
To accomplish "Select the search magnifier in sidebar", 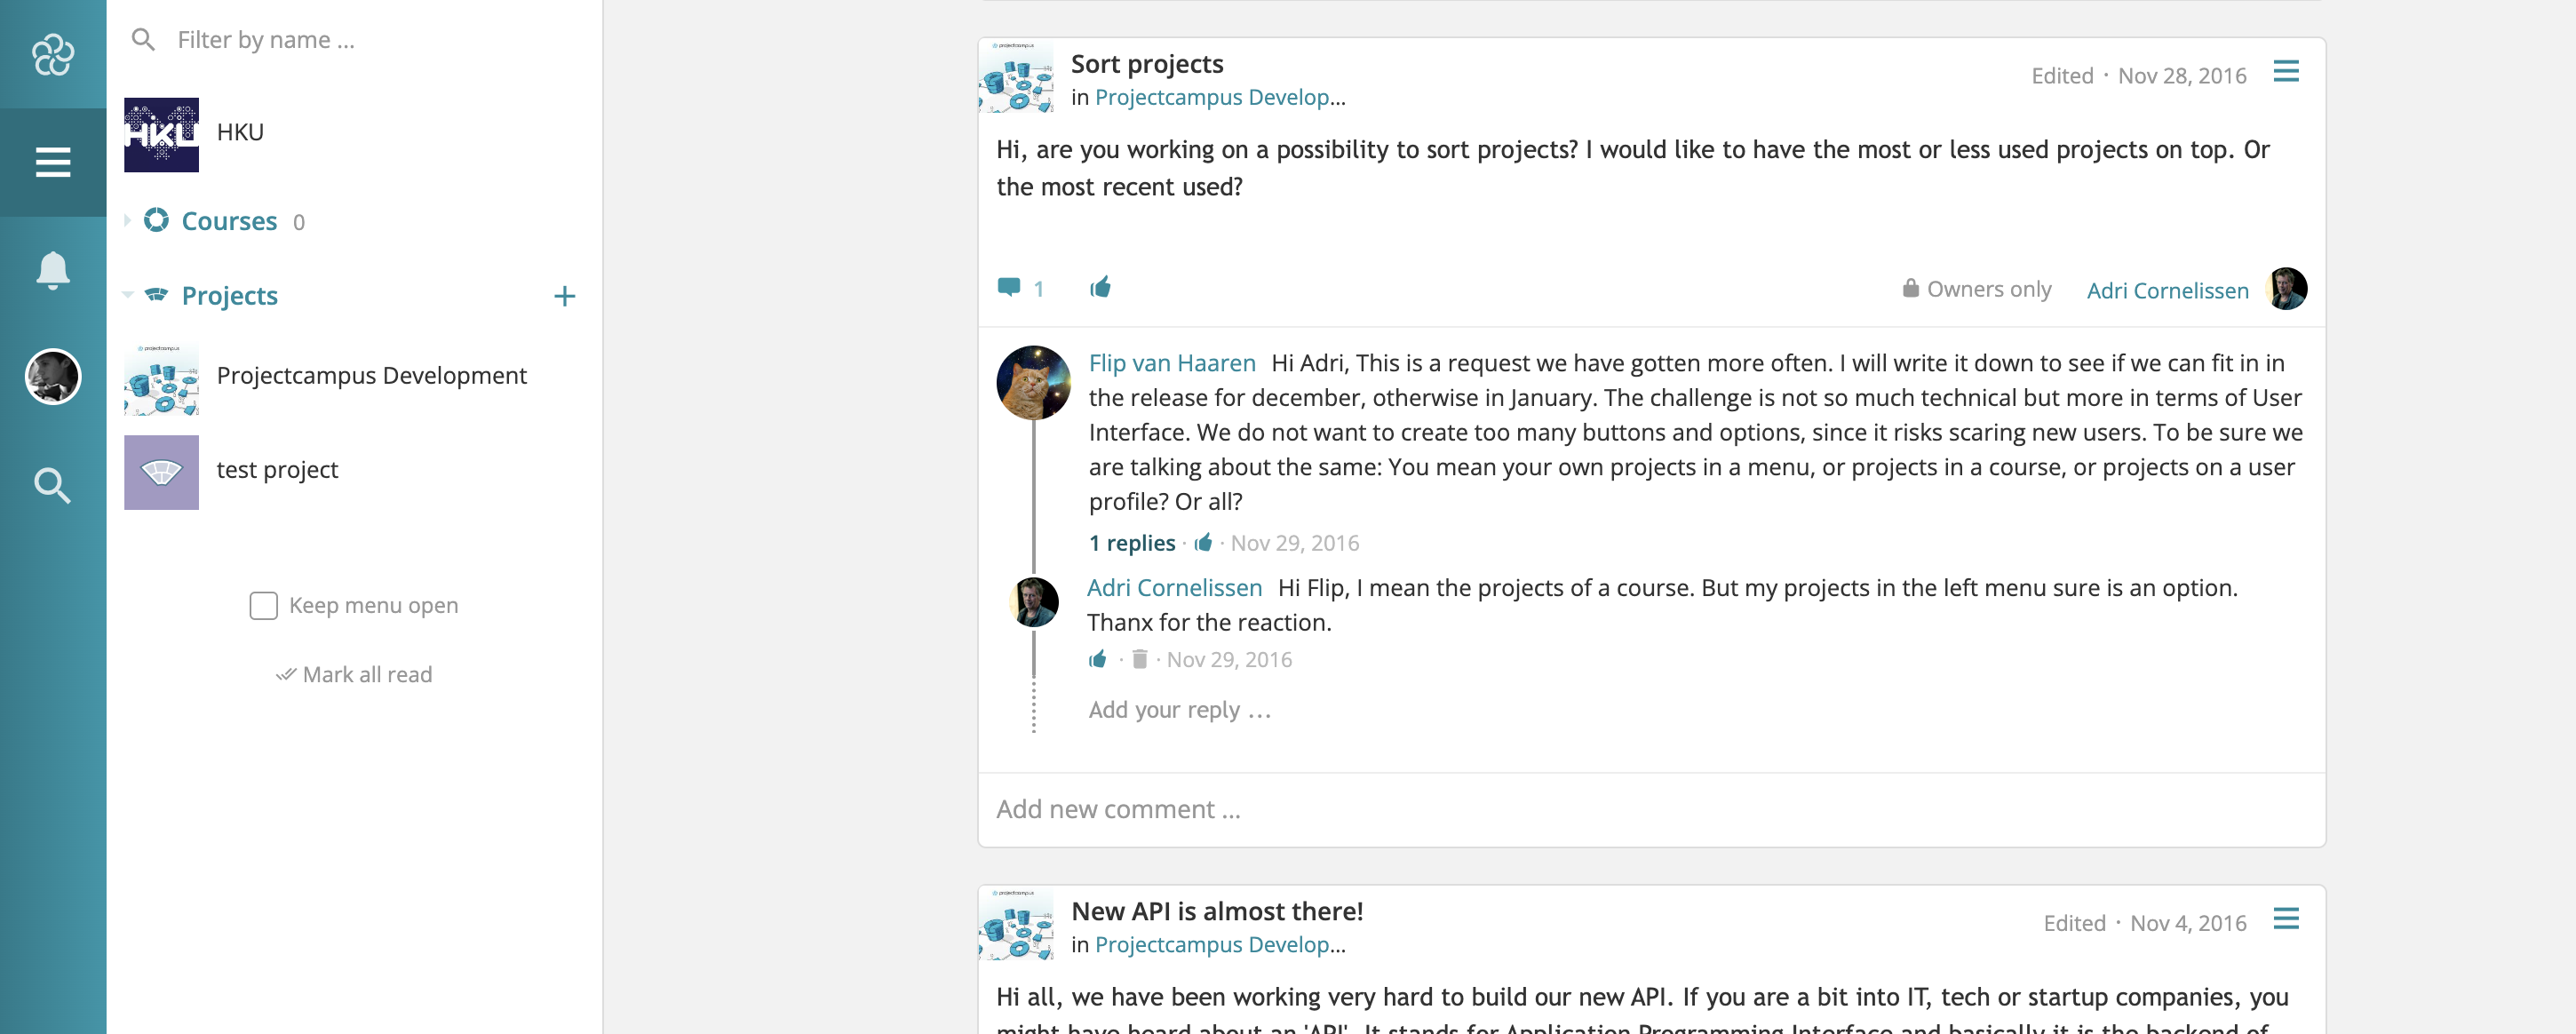I will pyautogui.click(x=52, y=485).
